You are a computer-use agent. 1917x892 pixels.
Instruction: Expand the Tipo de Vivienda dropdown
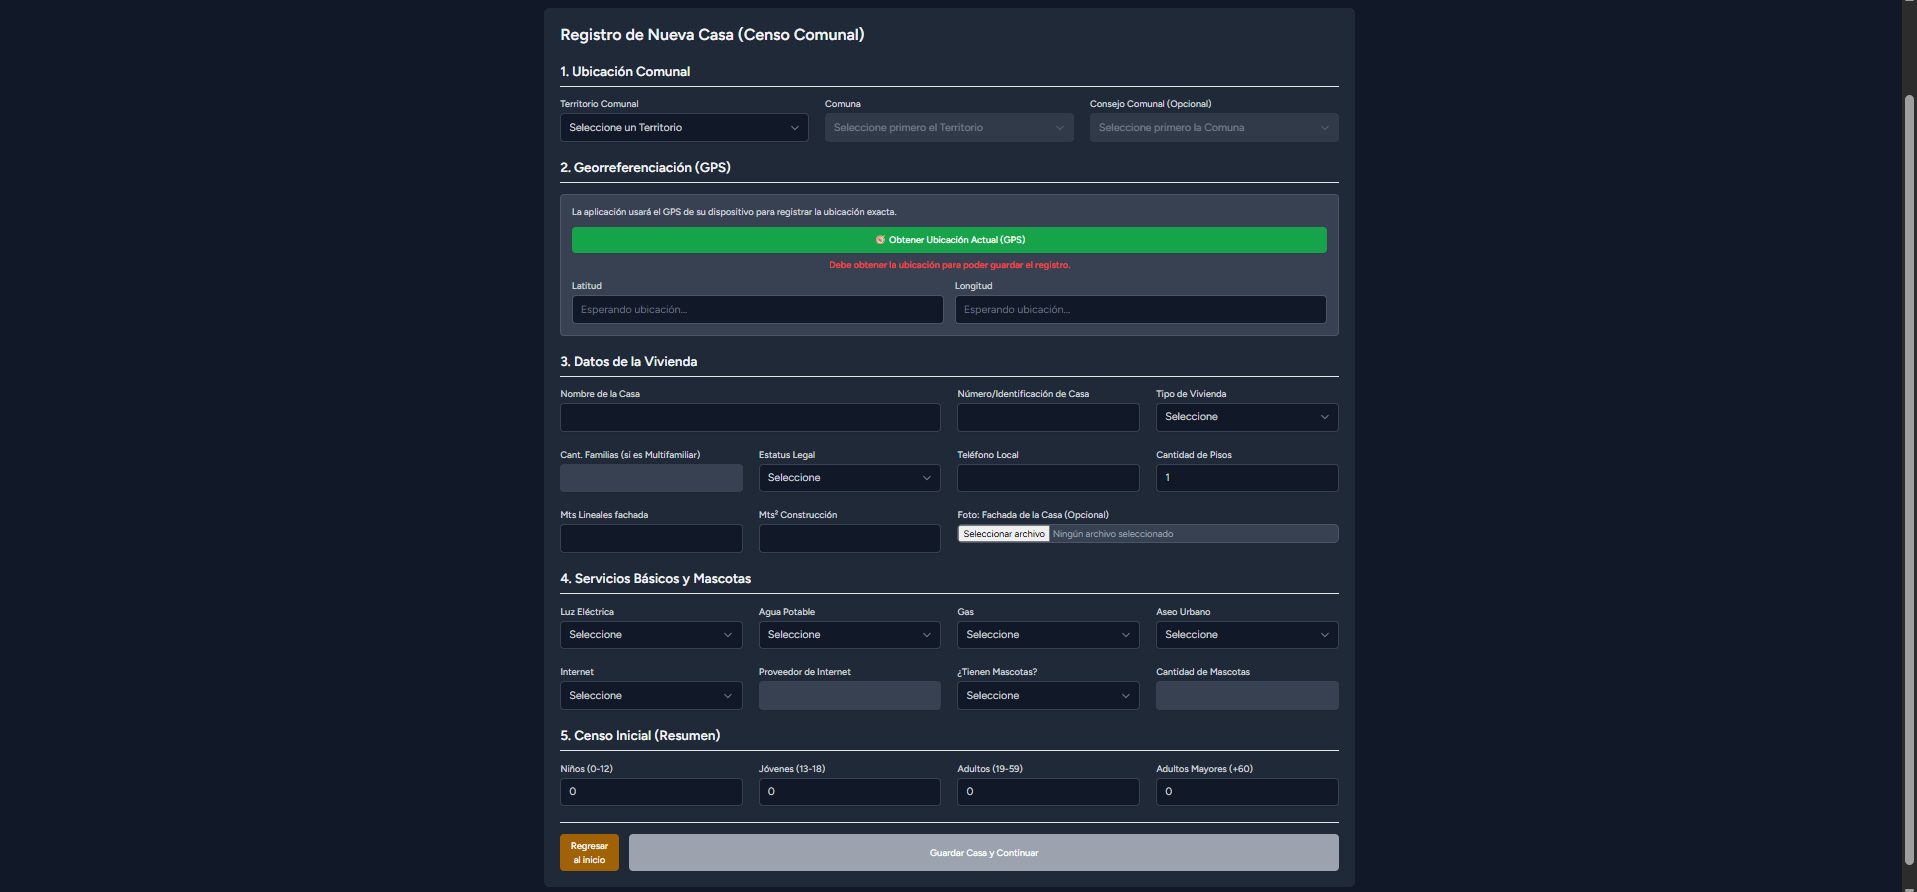click(1246, 417)
